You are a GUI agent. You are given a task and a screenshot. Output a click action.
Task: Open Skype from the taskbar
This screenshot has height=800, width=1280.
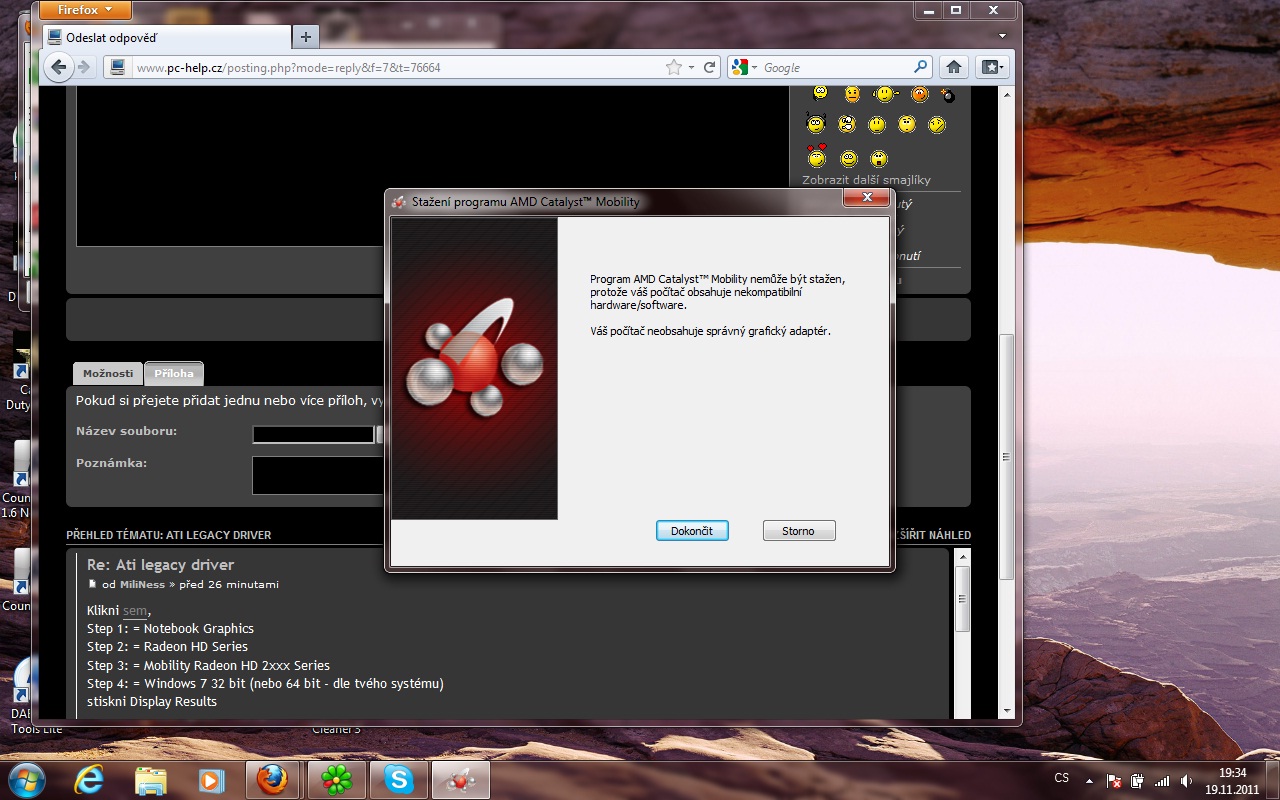398,779
